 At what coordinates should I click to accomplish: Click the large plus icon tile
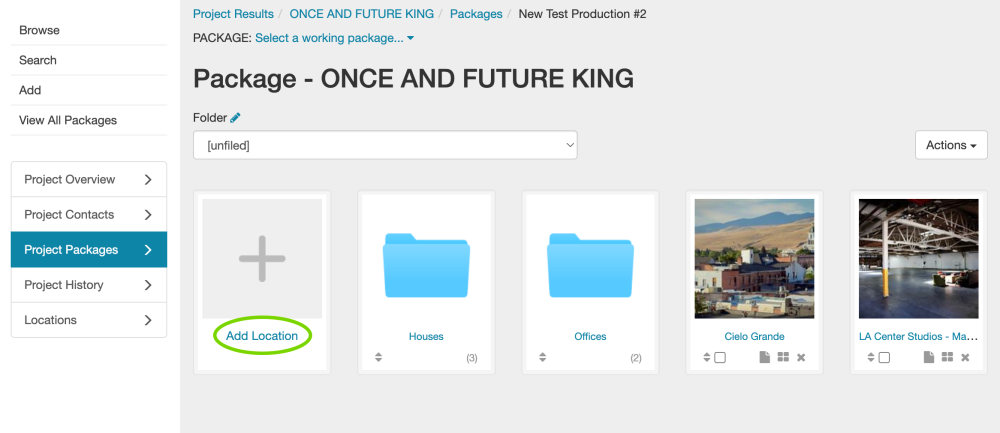point(262,259)
